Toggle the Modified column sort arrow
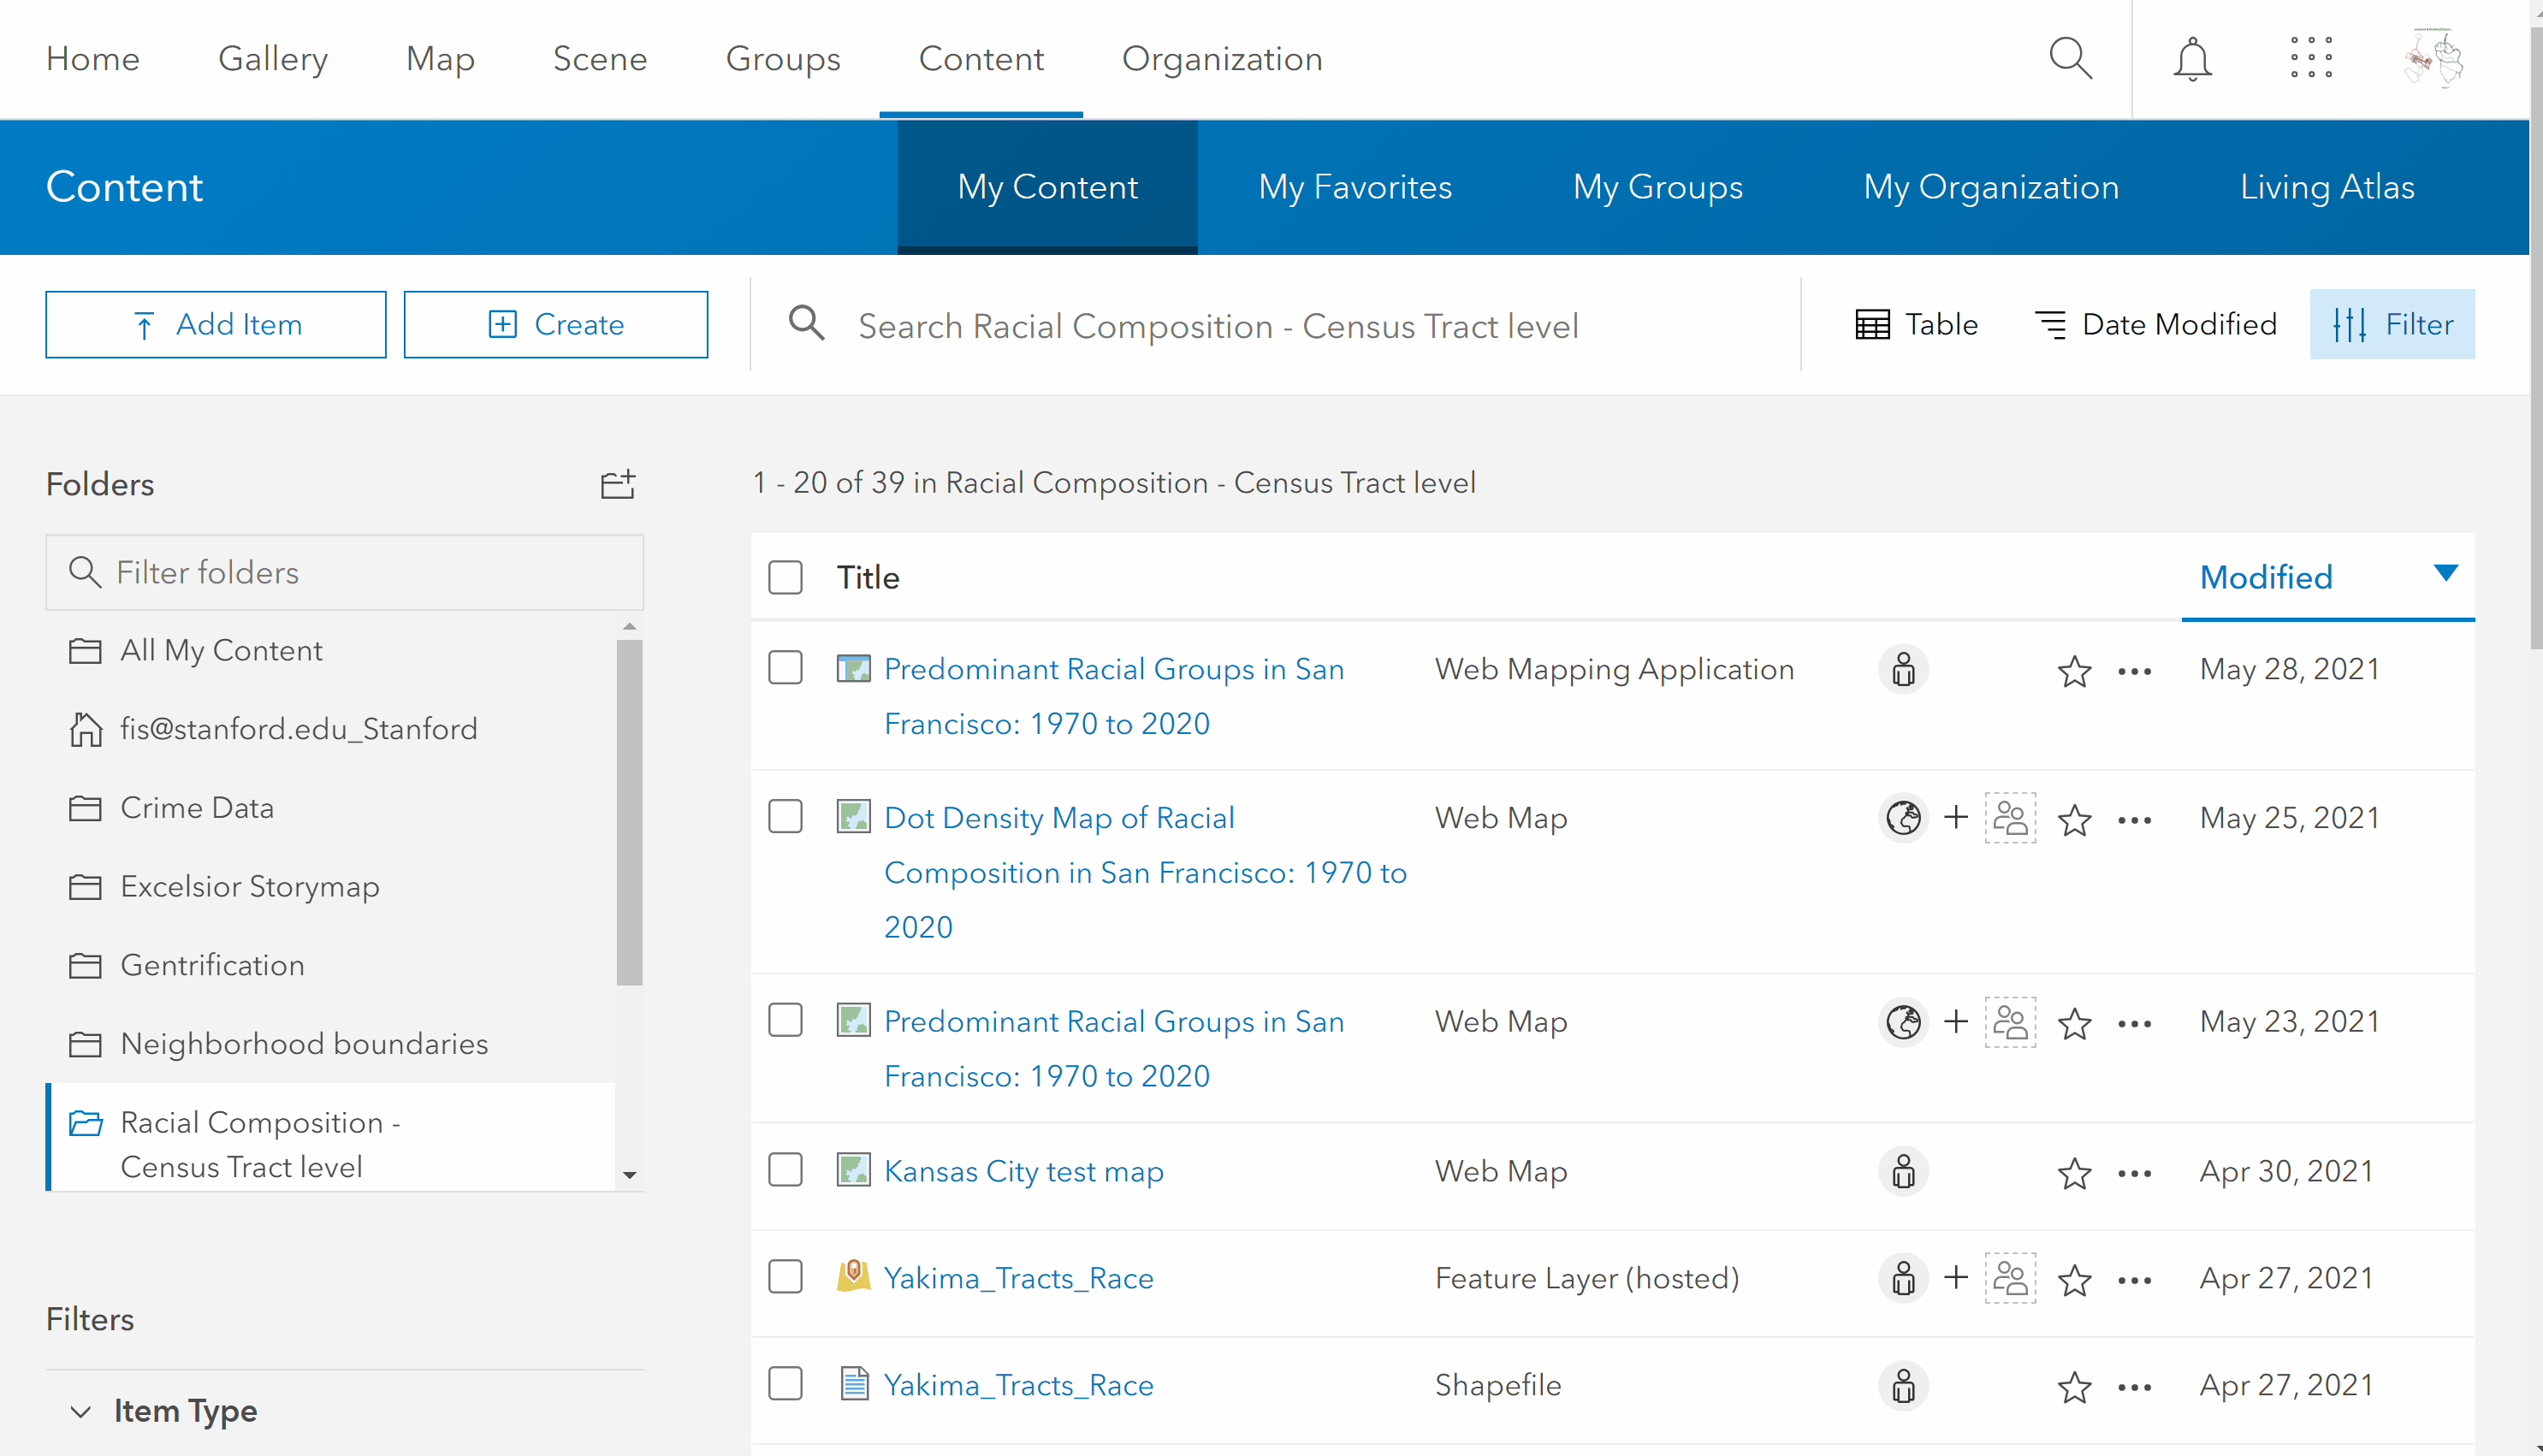Image resolution: width=2543 pixels, height=1456 pixels. (x=2445, y=573)
